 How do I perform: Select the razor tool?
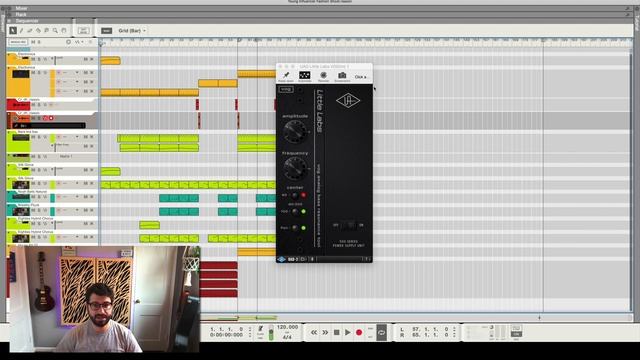[x=38, y=31]
